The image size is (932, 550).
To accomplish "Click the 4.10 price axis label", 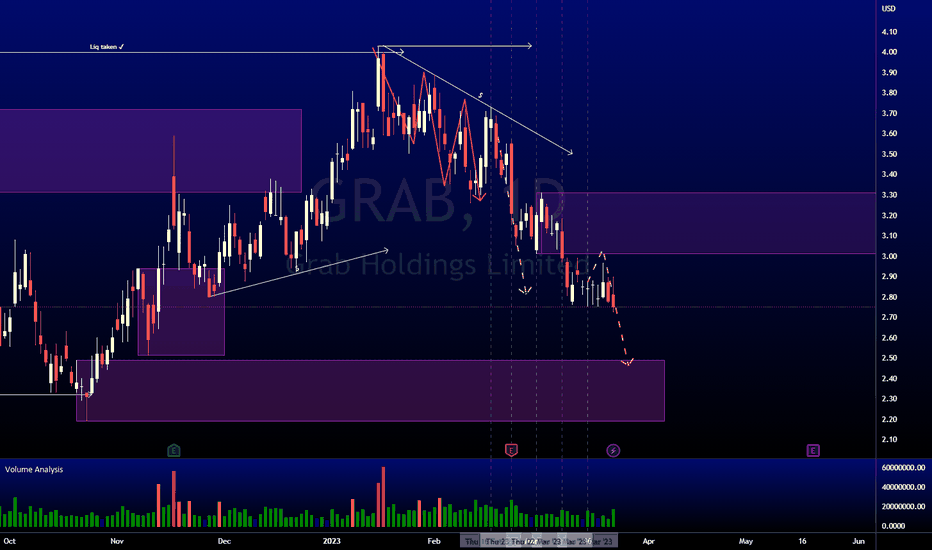I will coord(889,32).
